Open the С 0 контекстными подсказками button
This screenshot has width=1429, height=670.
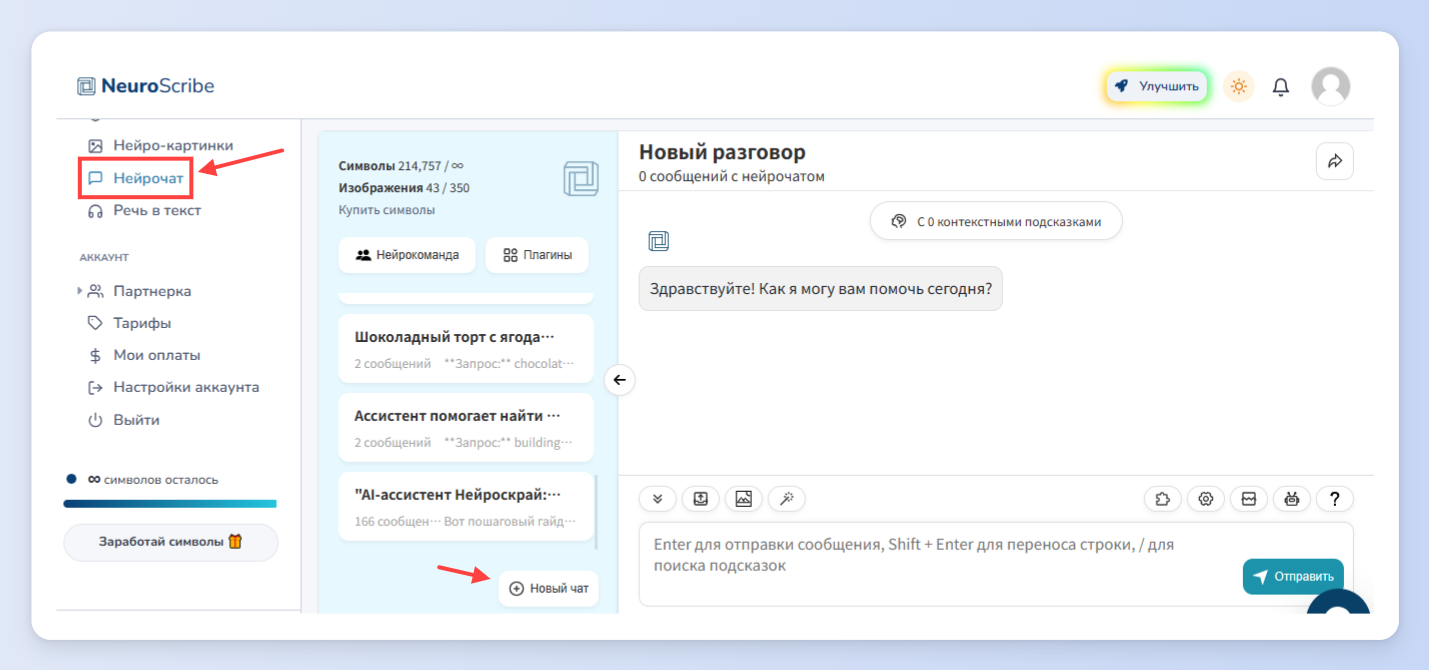pyautogui.click(x=996, y=221)
